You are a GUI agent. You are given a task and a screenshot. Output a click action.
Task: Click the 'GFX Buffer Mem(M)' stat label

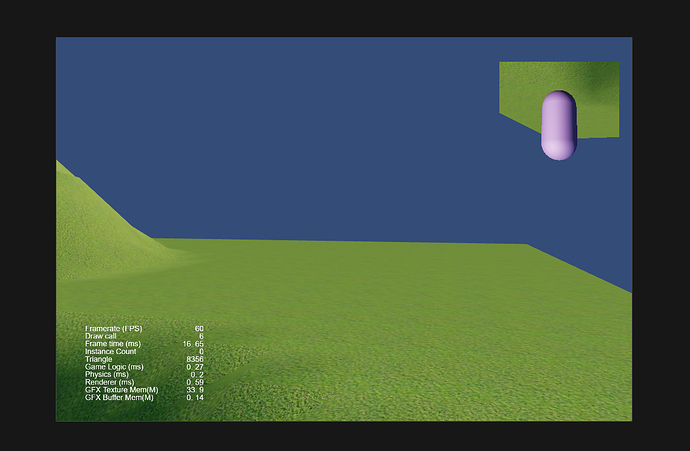(x=119, y=398)
